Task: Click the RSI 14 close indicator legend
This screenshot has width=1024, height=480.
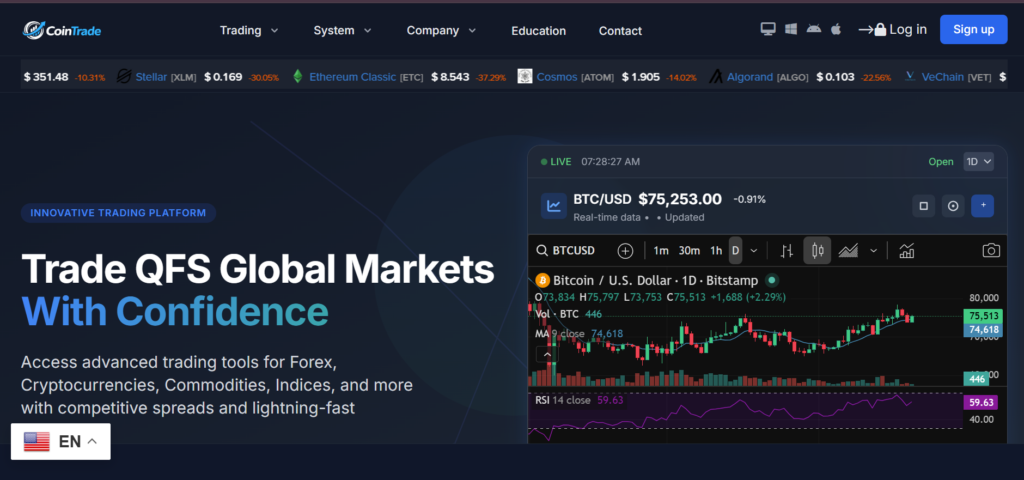Action: [x=579, y=400]
